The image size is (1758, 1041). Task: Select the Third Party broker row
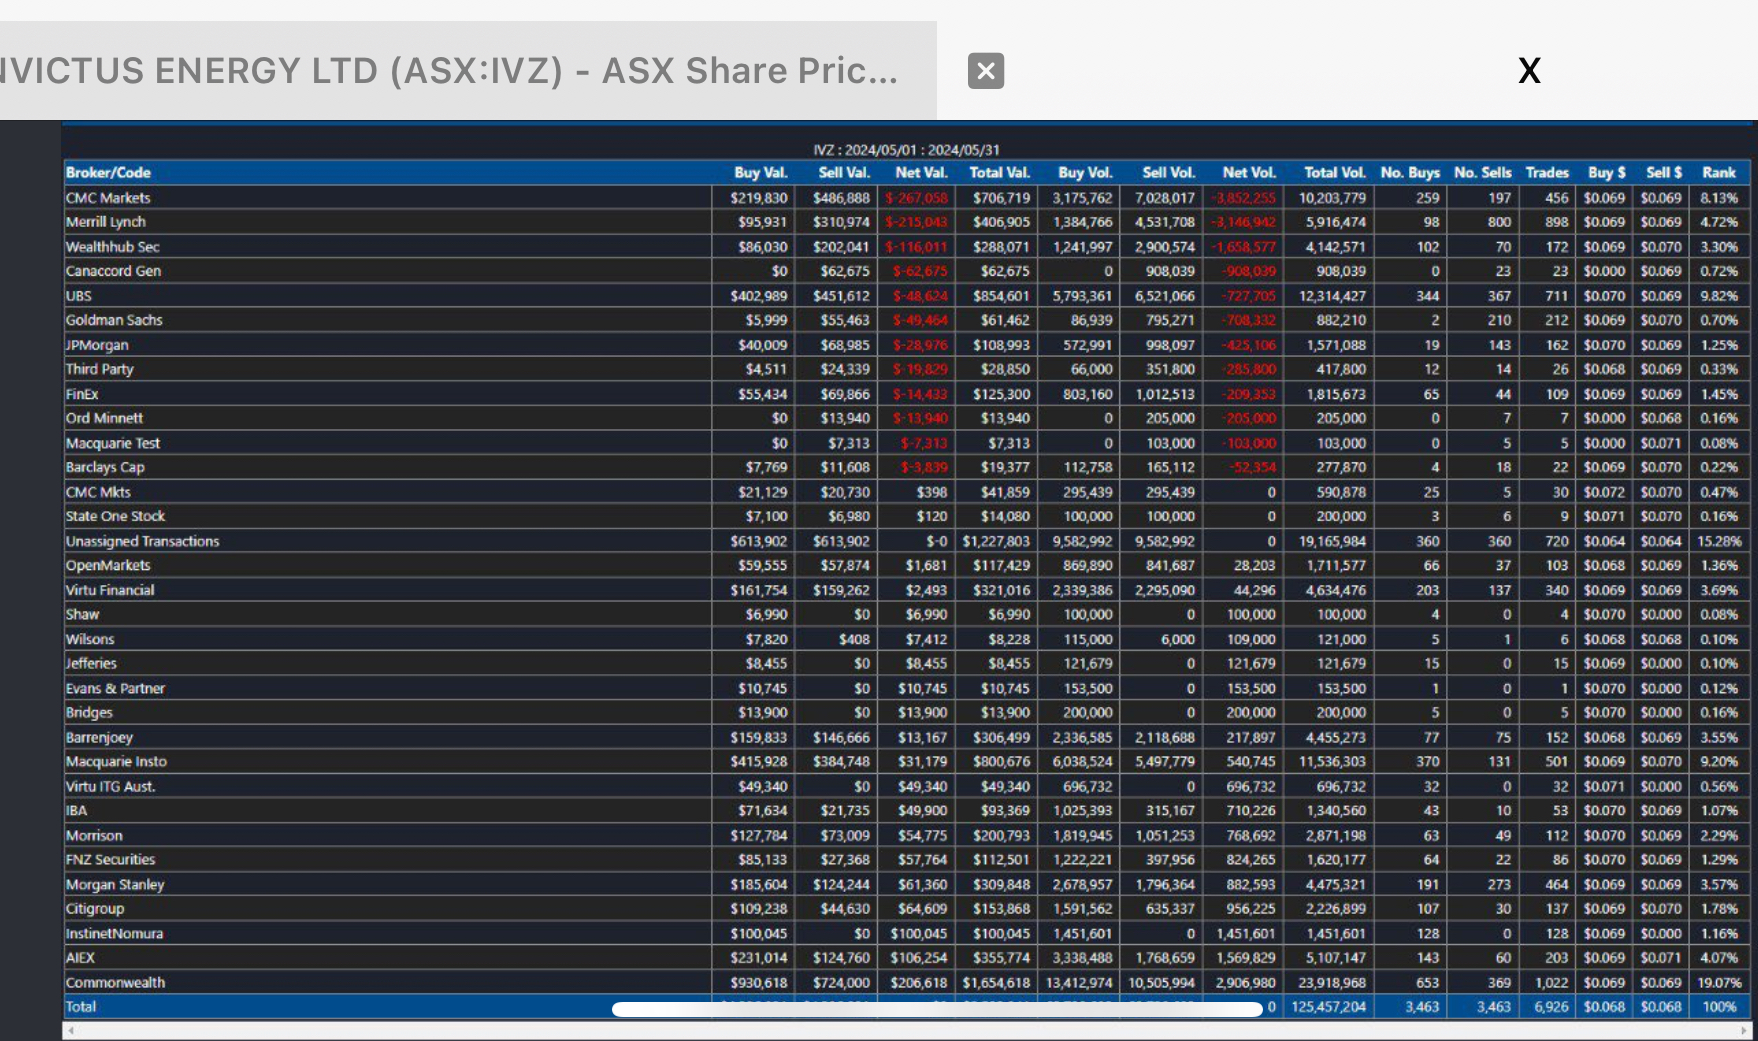(907, 369)
